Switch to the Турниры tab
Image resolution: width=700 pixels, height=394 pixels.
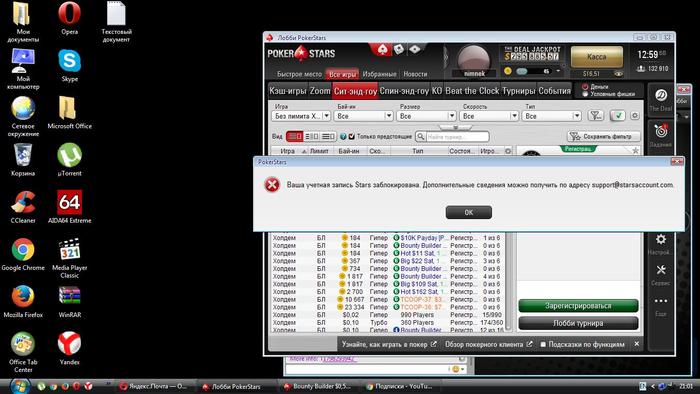tap(518, 91)
